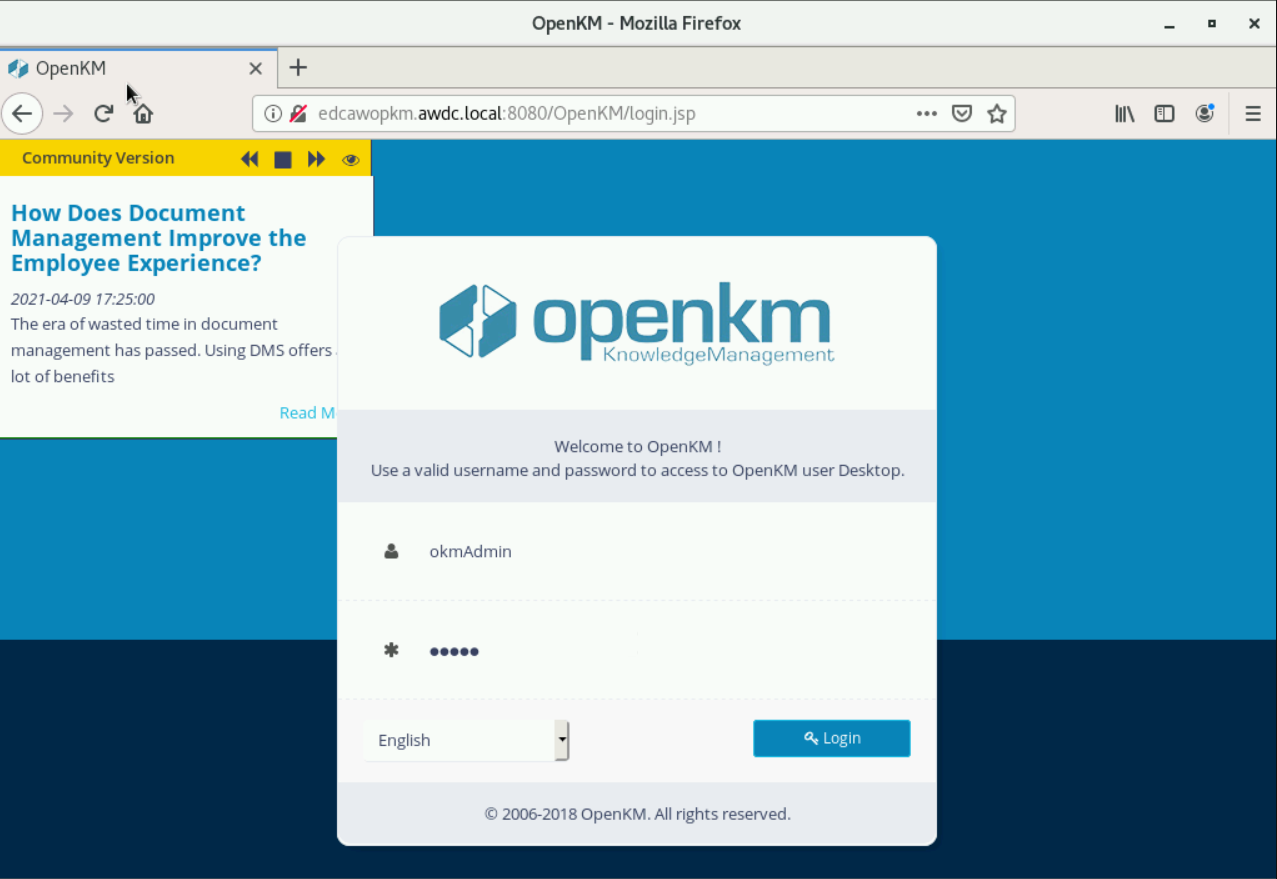The image size is (1277, 879).
Task: Open page actions three-dots menu
Action: click(926, 114)
